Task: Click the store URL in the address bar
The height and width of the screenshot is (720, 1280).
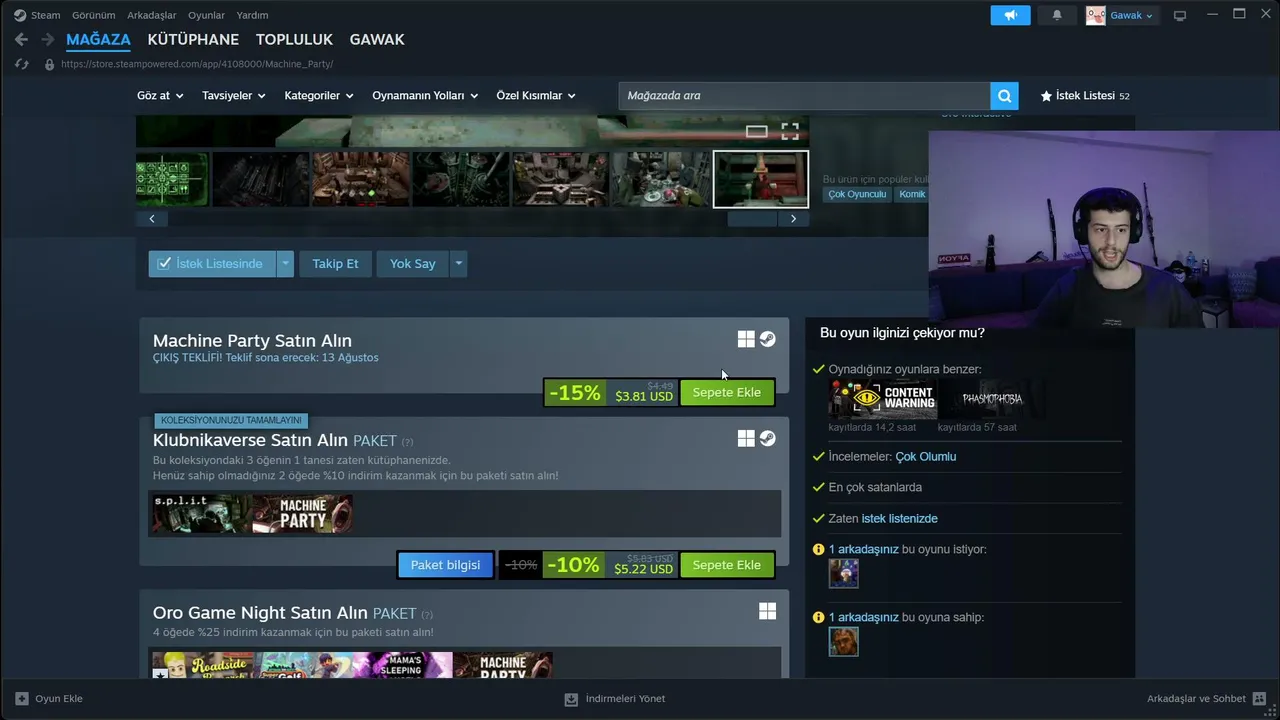Action: tap(197, 64)
